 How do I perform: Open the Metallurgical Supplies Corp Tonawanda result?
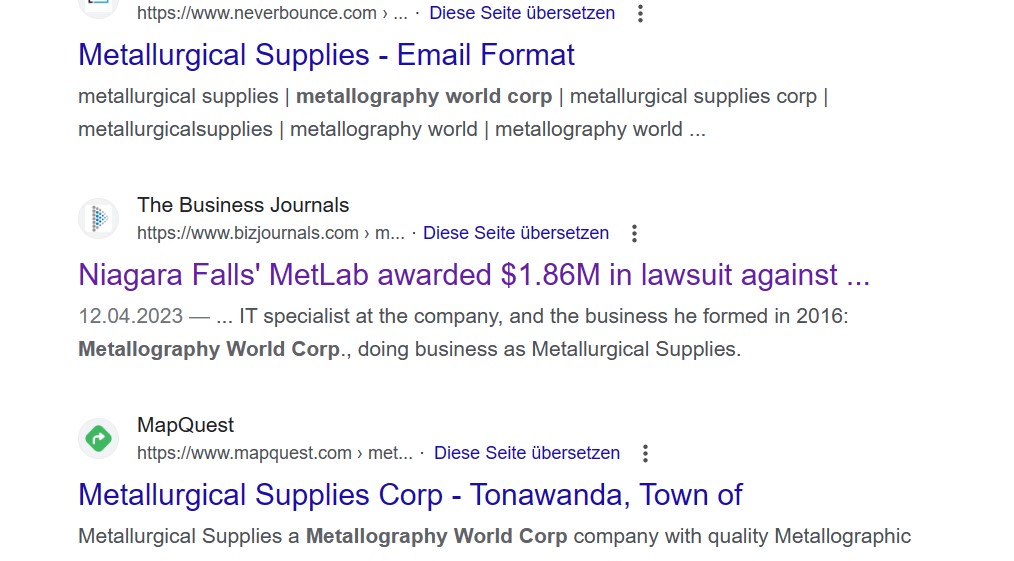point(411,495)
